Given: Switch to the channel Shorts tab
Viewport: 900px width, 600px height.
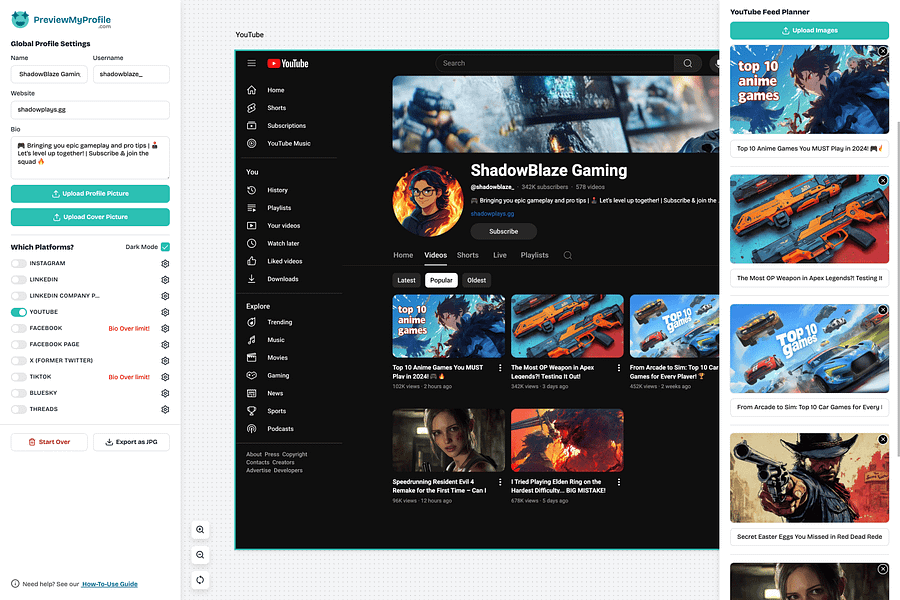Looking at the screenshot, I should click(x=468, y=256).
